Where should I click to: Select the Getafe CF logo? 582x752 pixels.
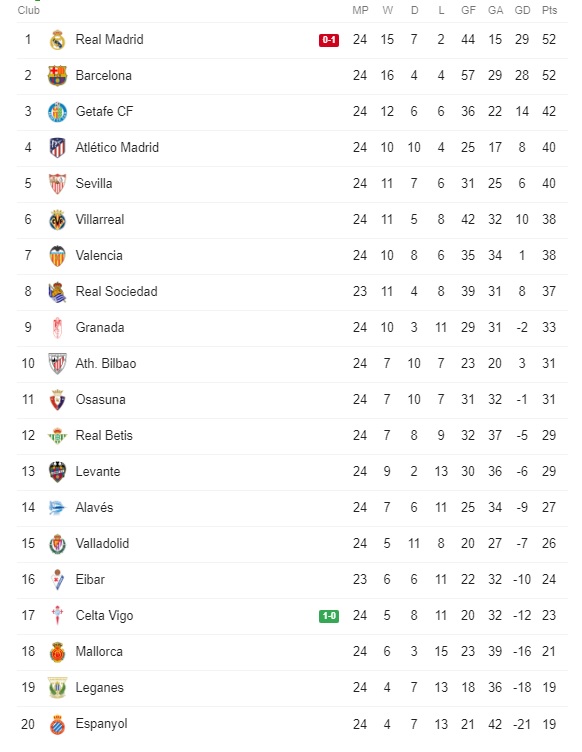point(58,112)
